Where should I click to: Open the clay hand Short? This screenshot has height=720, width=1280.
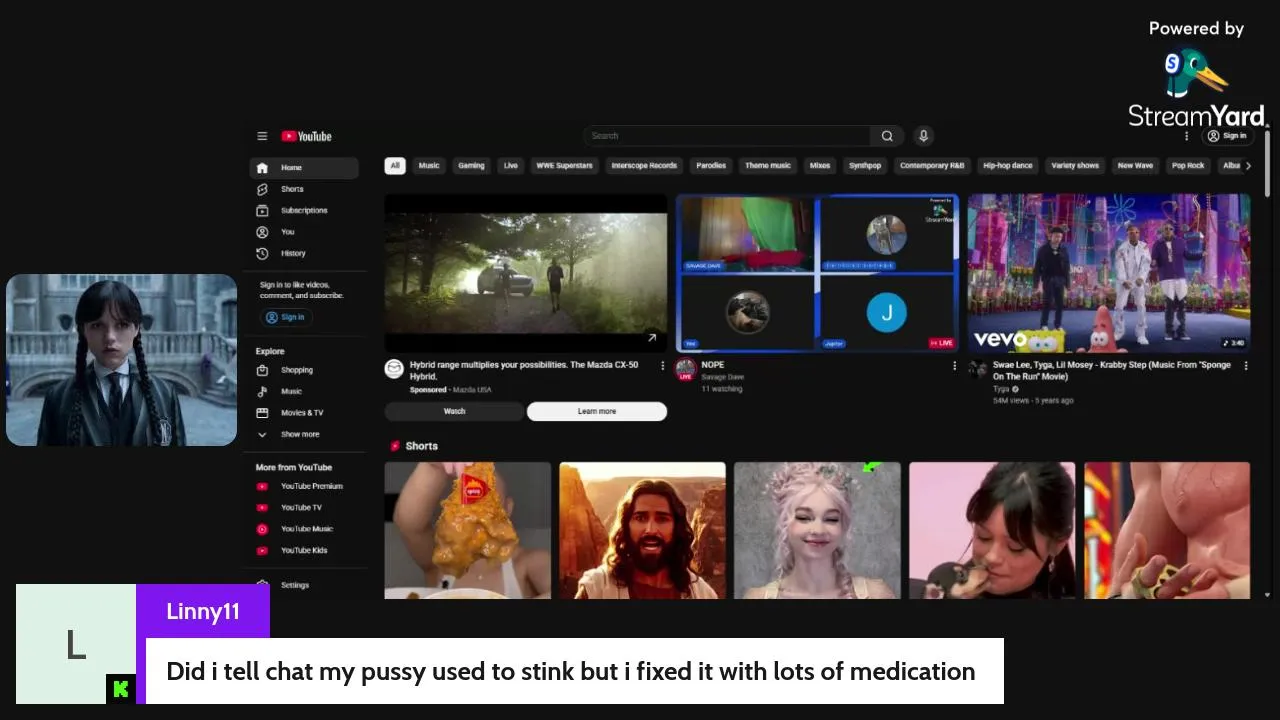tap(1167, 531)
